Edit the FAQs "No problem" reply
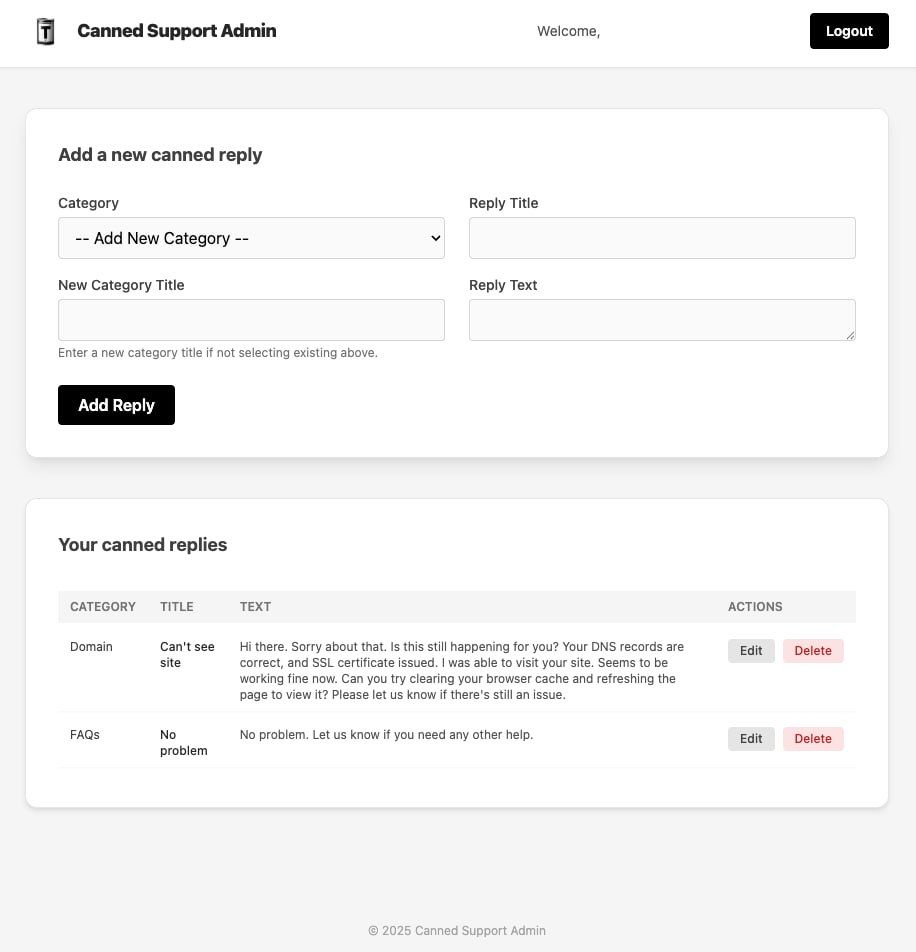 [751, 739]
